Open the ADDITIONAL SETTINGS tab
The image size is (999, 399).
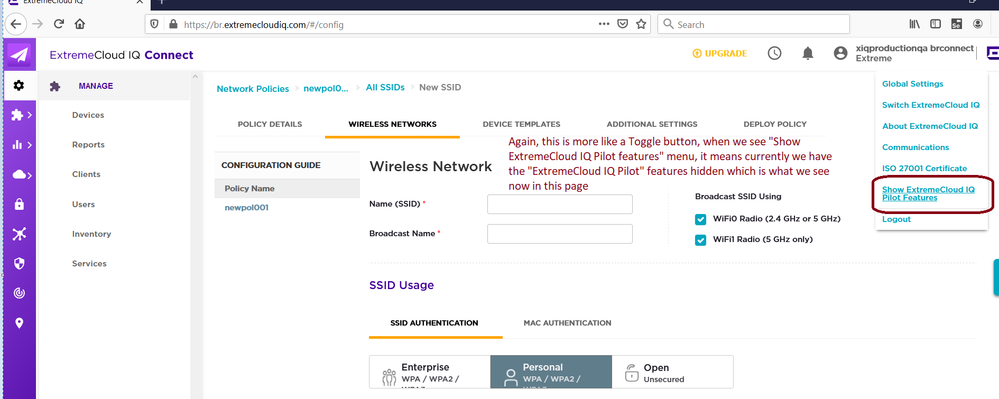[x=652, y=124]
